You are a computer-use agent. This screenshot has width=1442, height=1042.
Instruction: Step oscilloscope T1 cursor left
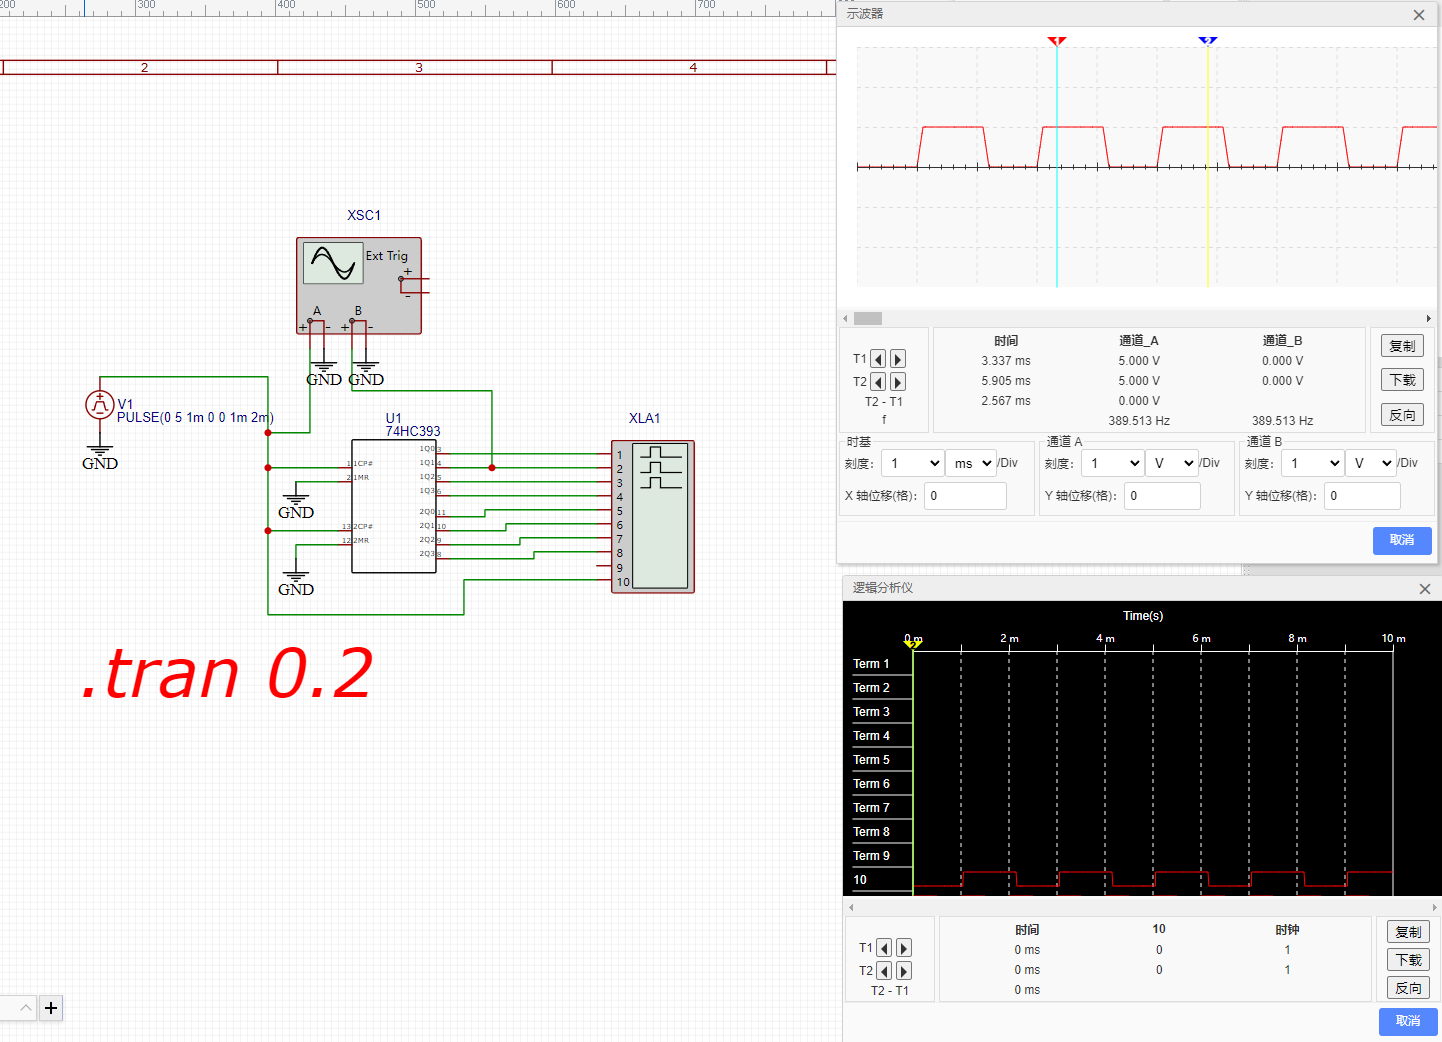pos(878,359)
